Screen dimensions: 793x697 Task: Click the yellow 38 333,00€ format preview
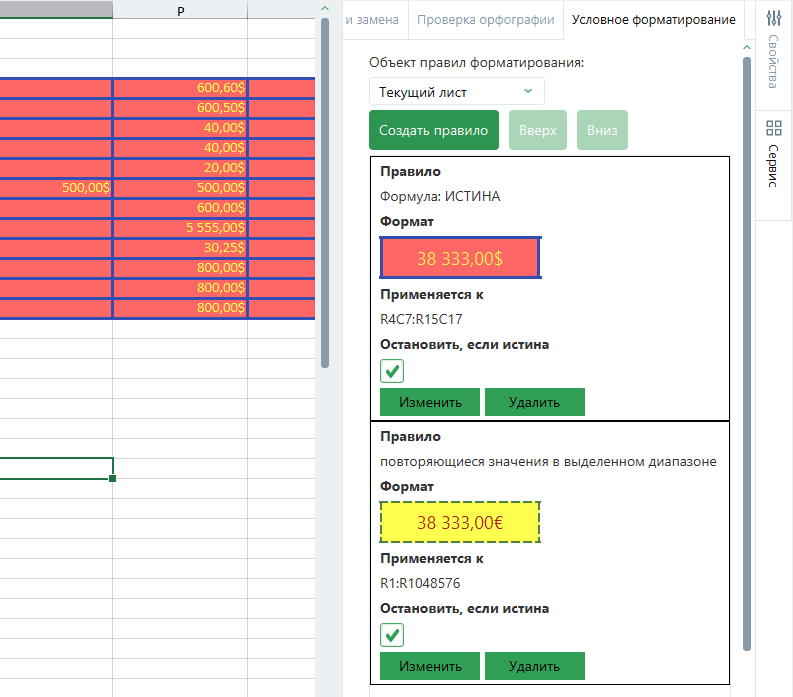click(x=460, y=522)
